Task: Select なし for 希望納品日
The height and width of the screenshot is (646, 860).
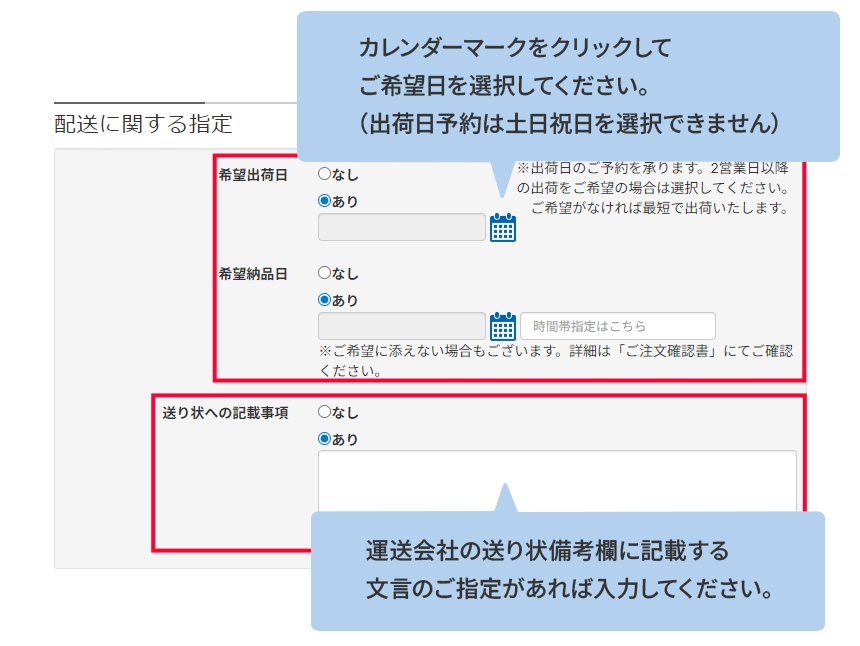Action: [324, 273]
